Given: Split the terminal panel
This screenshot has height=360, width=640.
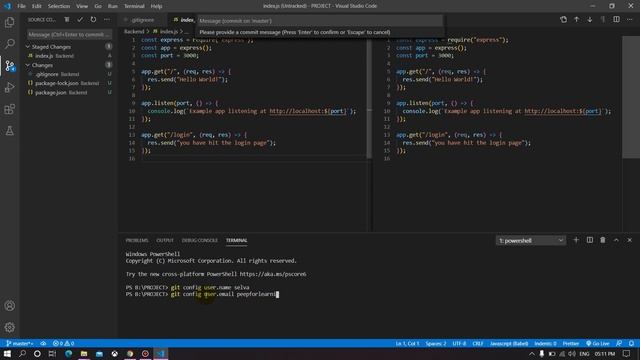Looking at the screenshot, I should coord(590,240).
